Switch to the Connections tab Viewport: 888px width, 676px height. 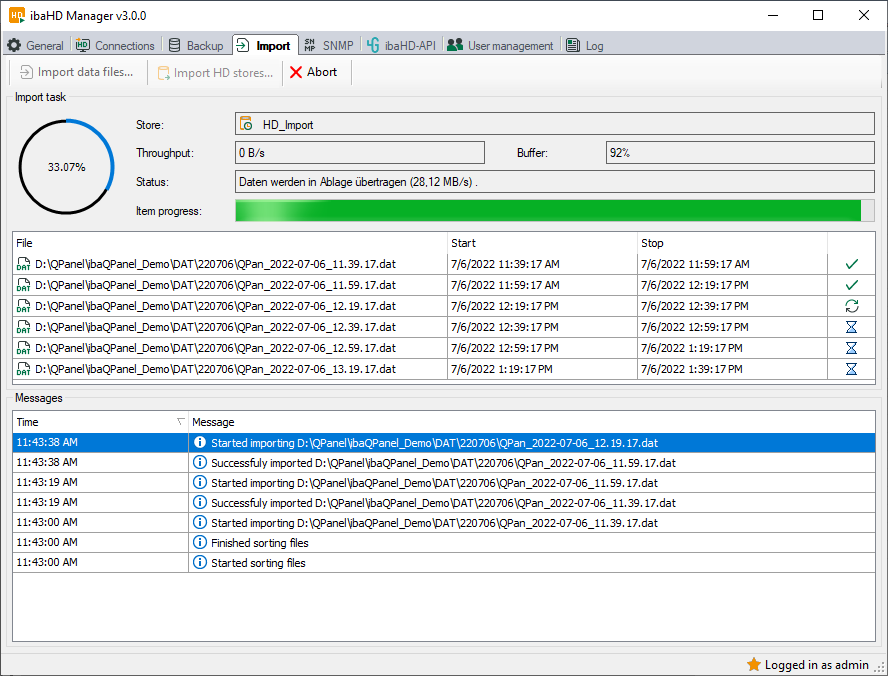115,45
